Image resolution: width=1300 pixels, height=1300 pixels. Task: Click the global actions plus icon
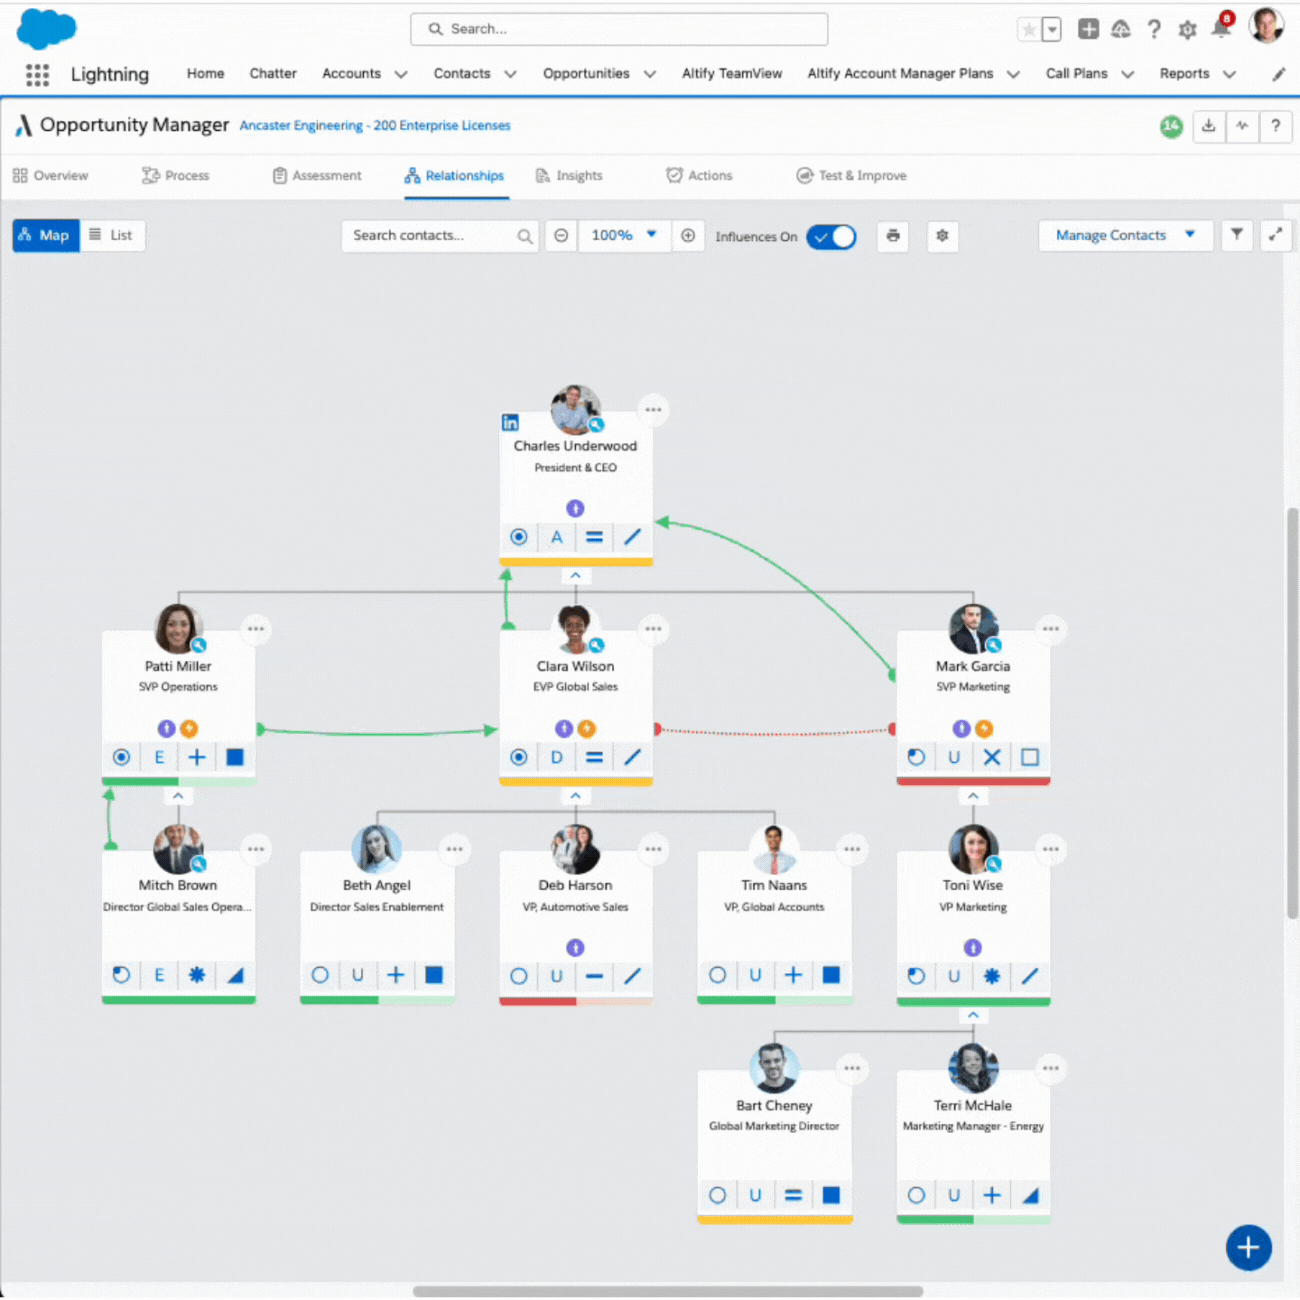coord(1088,29)
